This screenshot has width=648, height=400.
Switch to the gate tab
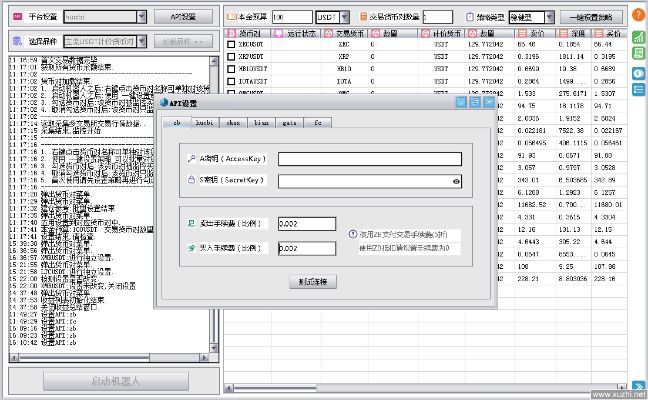click(289, 123)
